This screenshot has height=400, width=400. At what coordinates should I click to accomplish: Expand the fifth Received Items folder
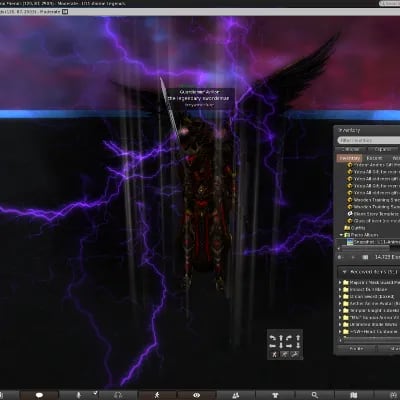pyautogui.click(x=340, y=310)
